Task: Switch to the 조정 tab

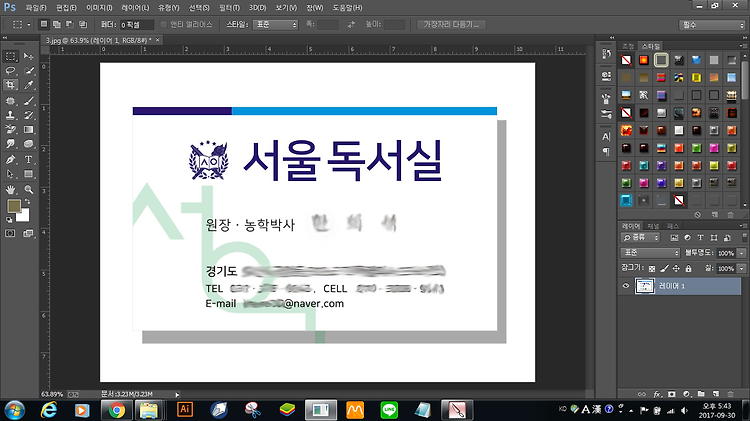Action: (x=628, y=46)
